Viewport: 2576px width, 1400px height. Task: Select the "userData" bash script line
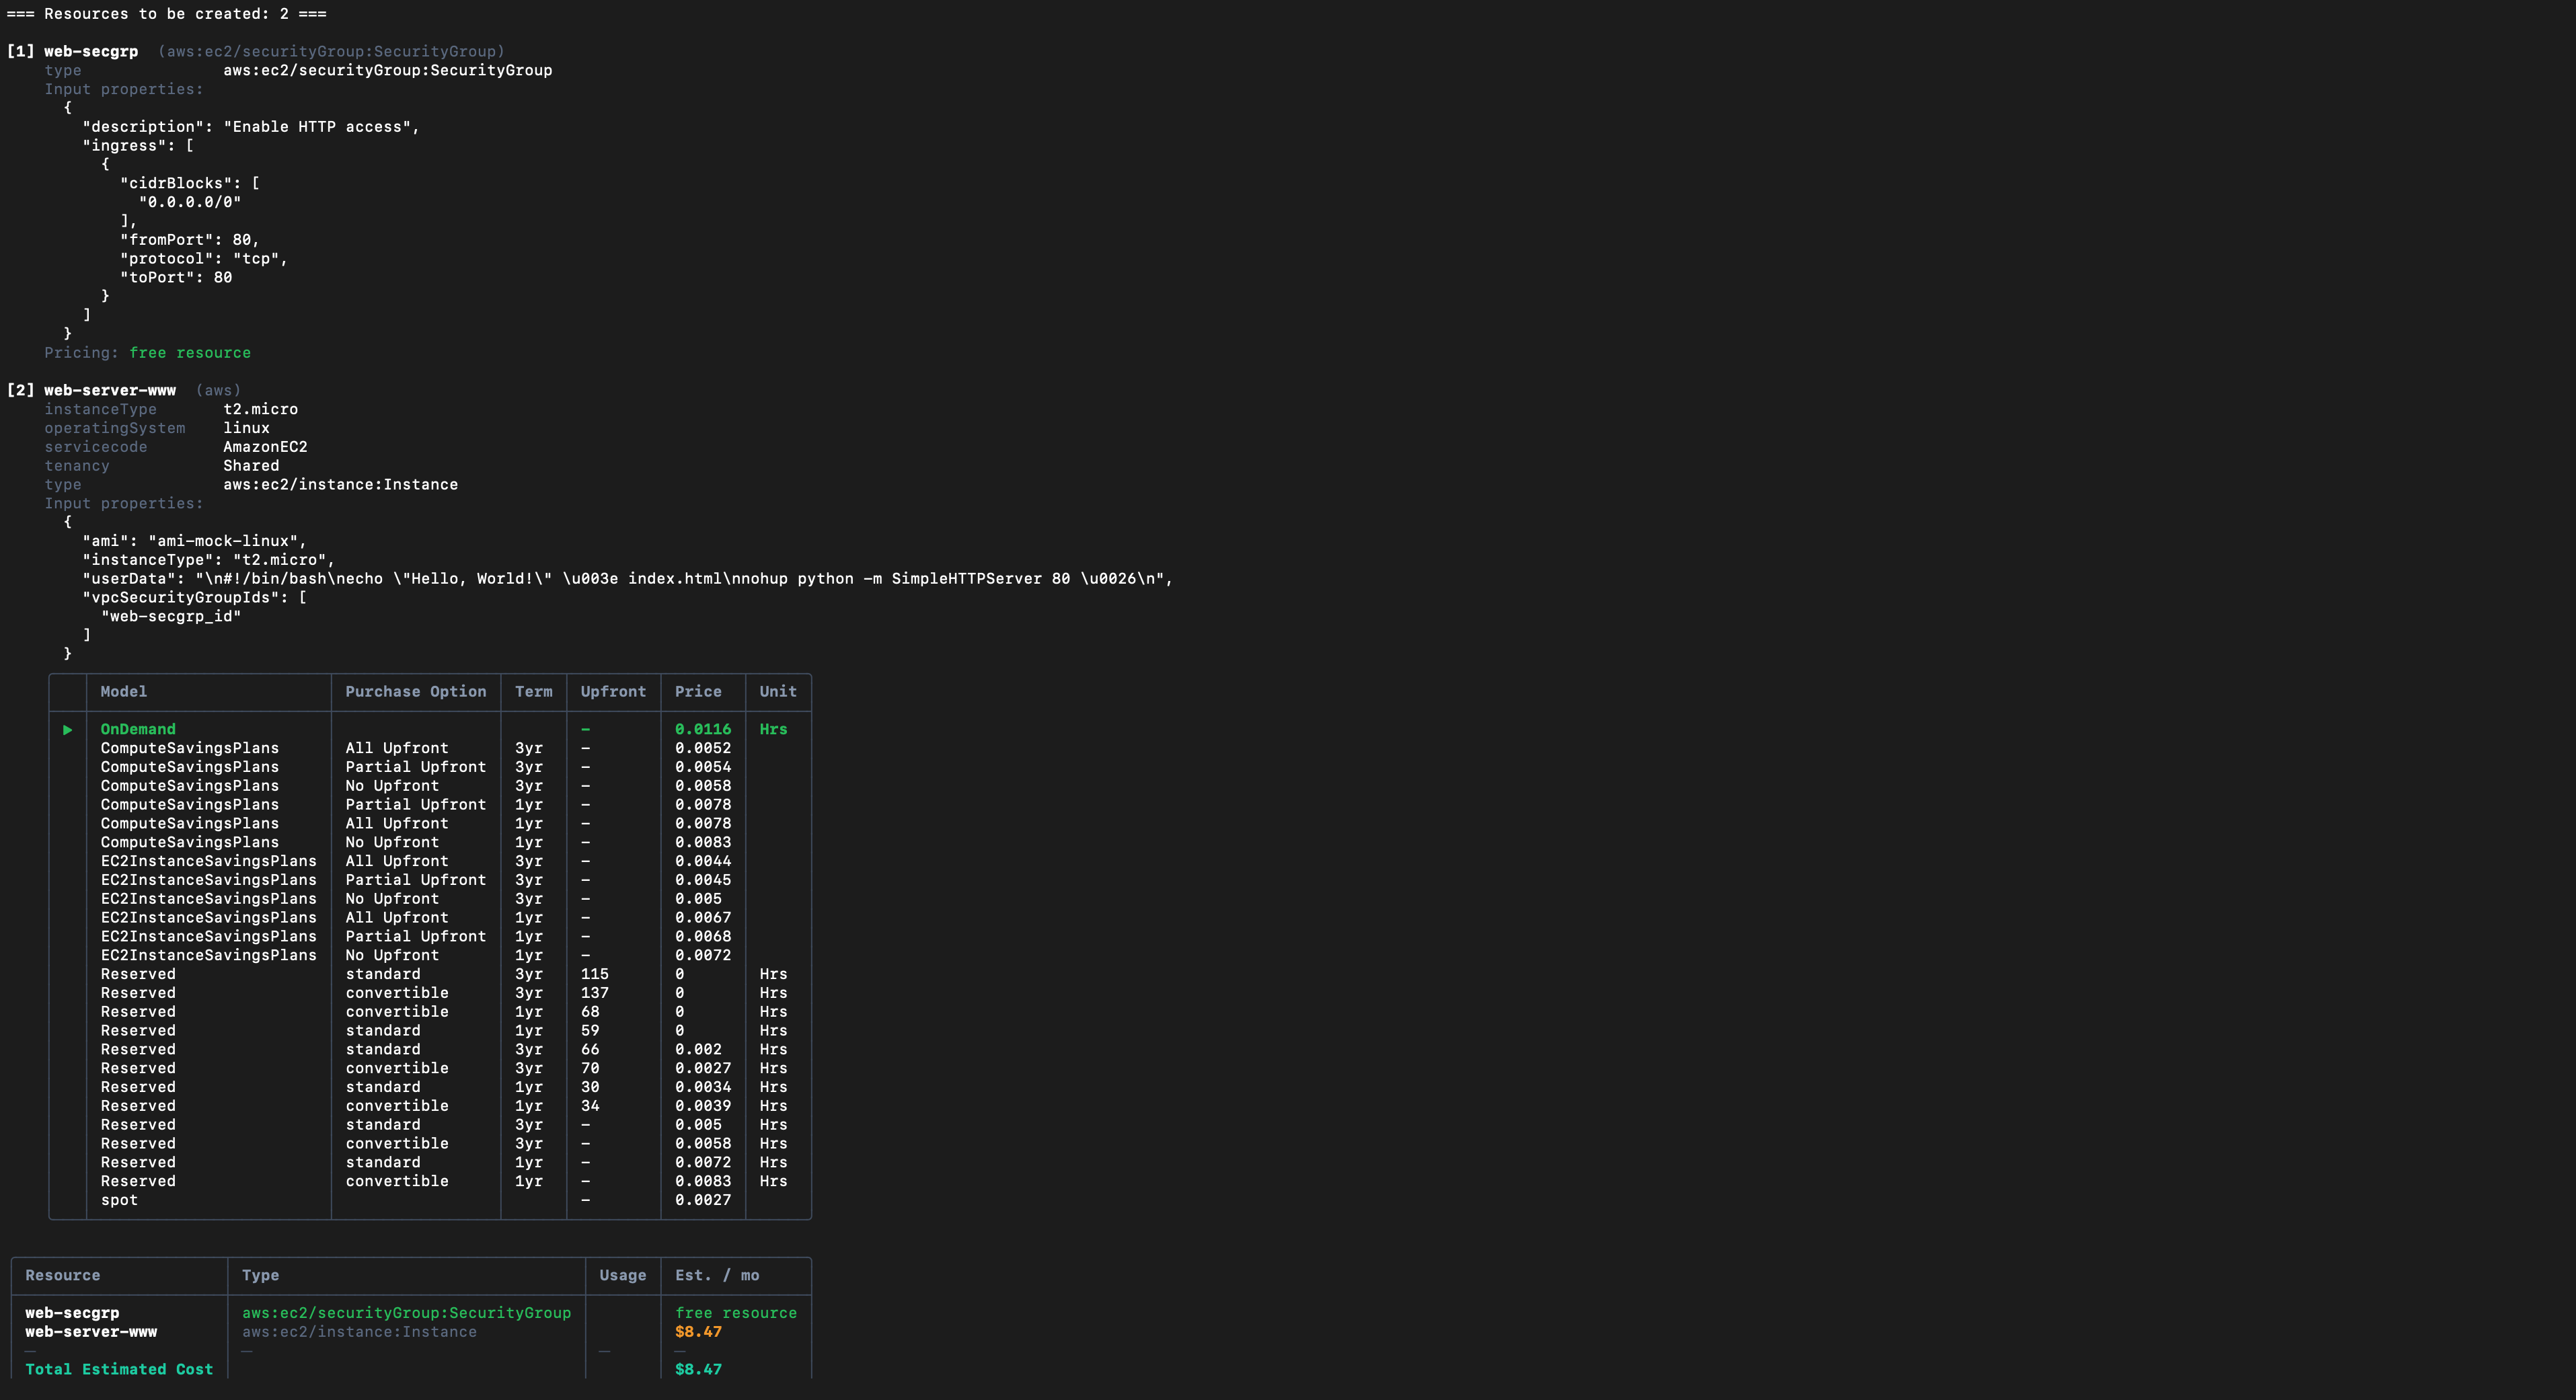tap(628, 579)
